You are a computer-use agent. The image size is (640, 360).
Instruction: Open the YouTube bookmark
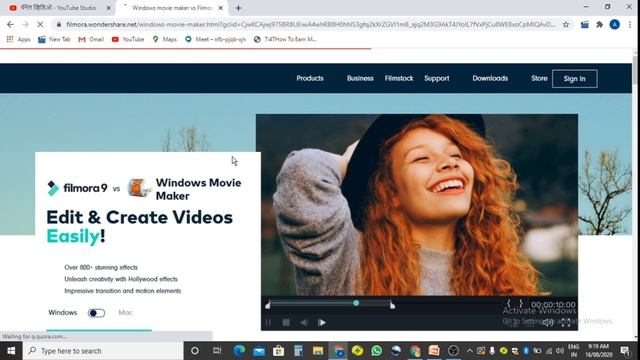click(x=128, y=39)
